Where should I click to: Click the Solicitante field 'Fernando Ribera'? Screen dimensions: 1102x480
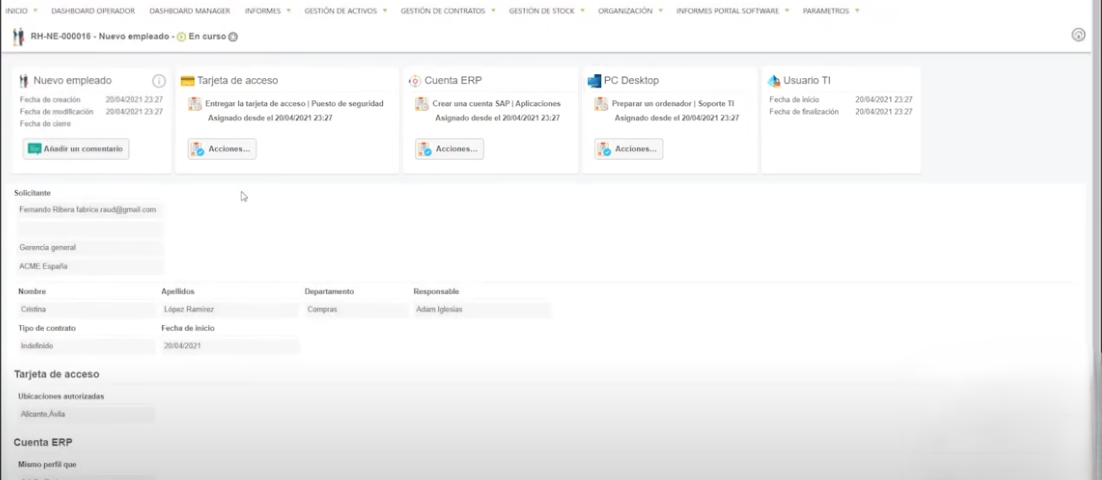point(90,209)
